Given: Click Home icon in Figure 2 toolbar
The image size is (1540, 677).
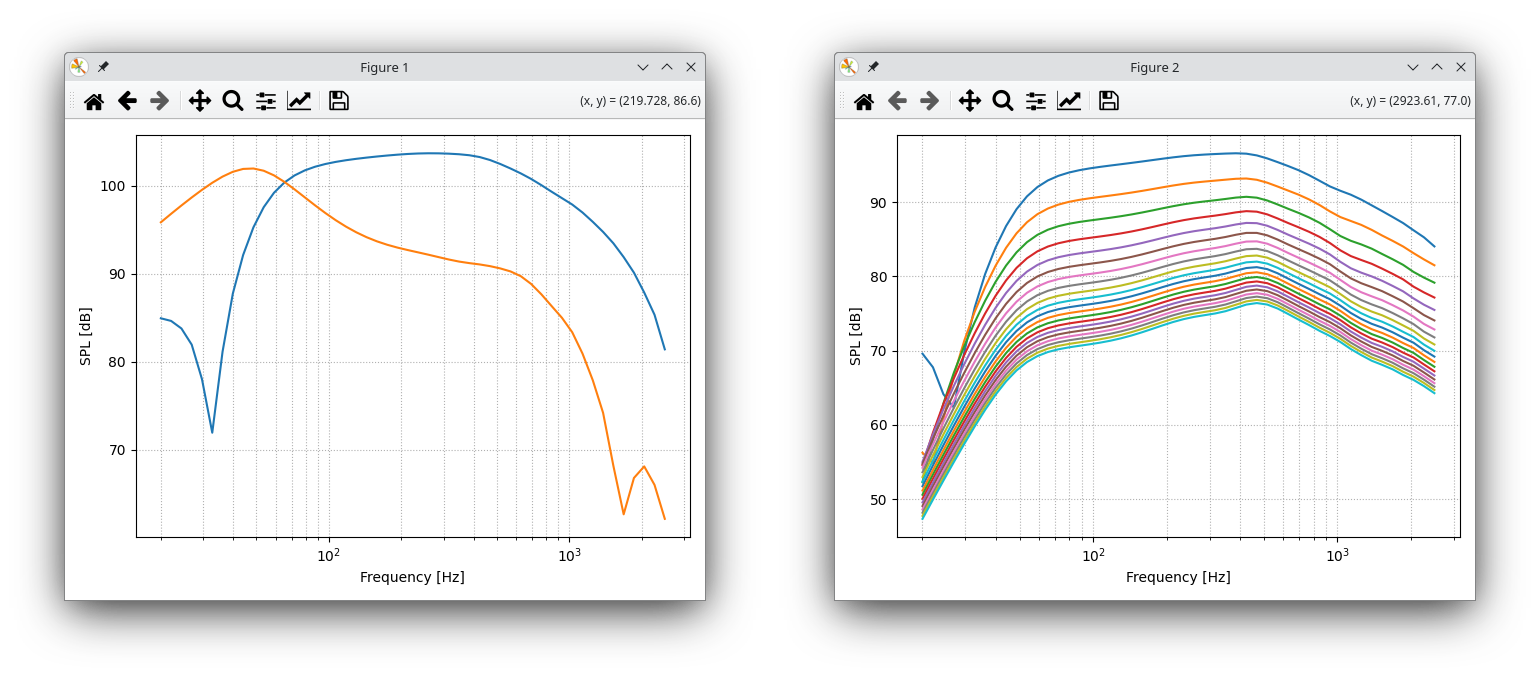Looking at the screenshot, I should click(x=864, y=101).
